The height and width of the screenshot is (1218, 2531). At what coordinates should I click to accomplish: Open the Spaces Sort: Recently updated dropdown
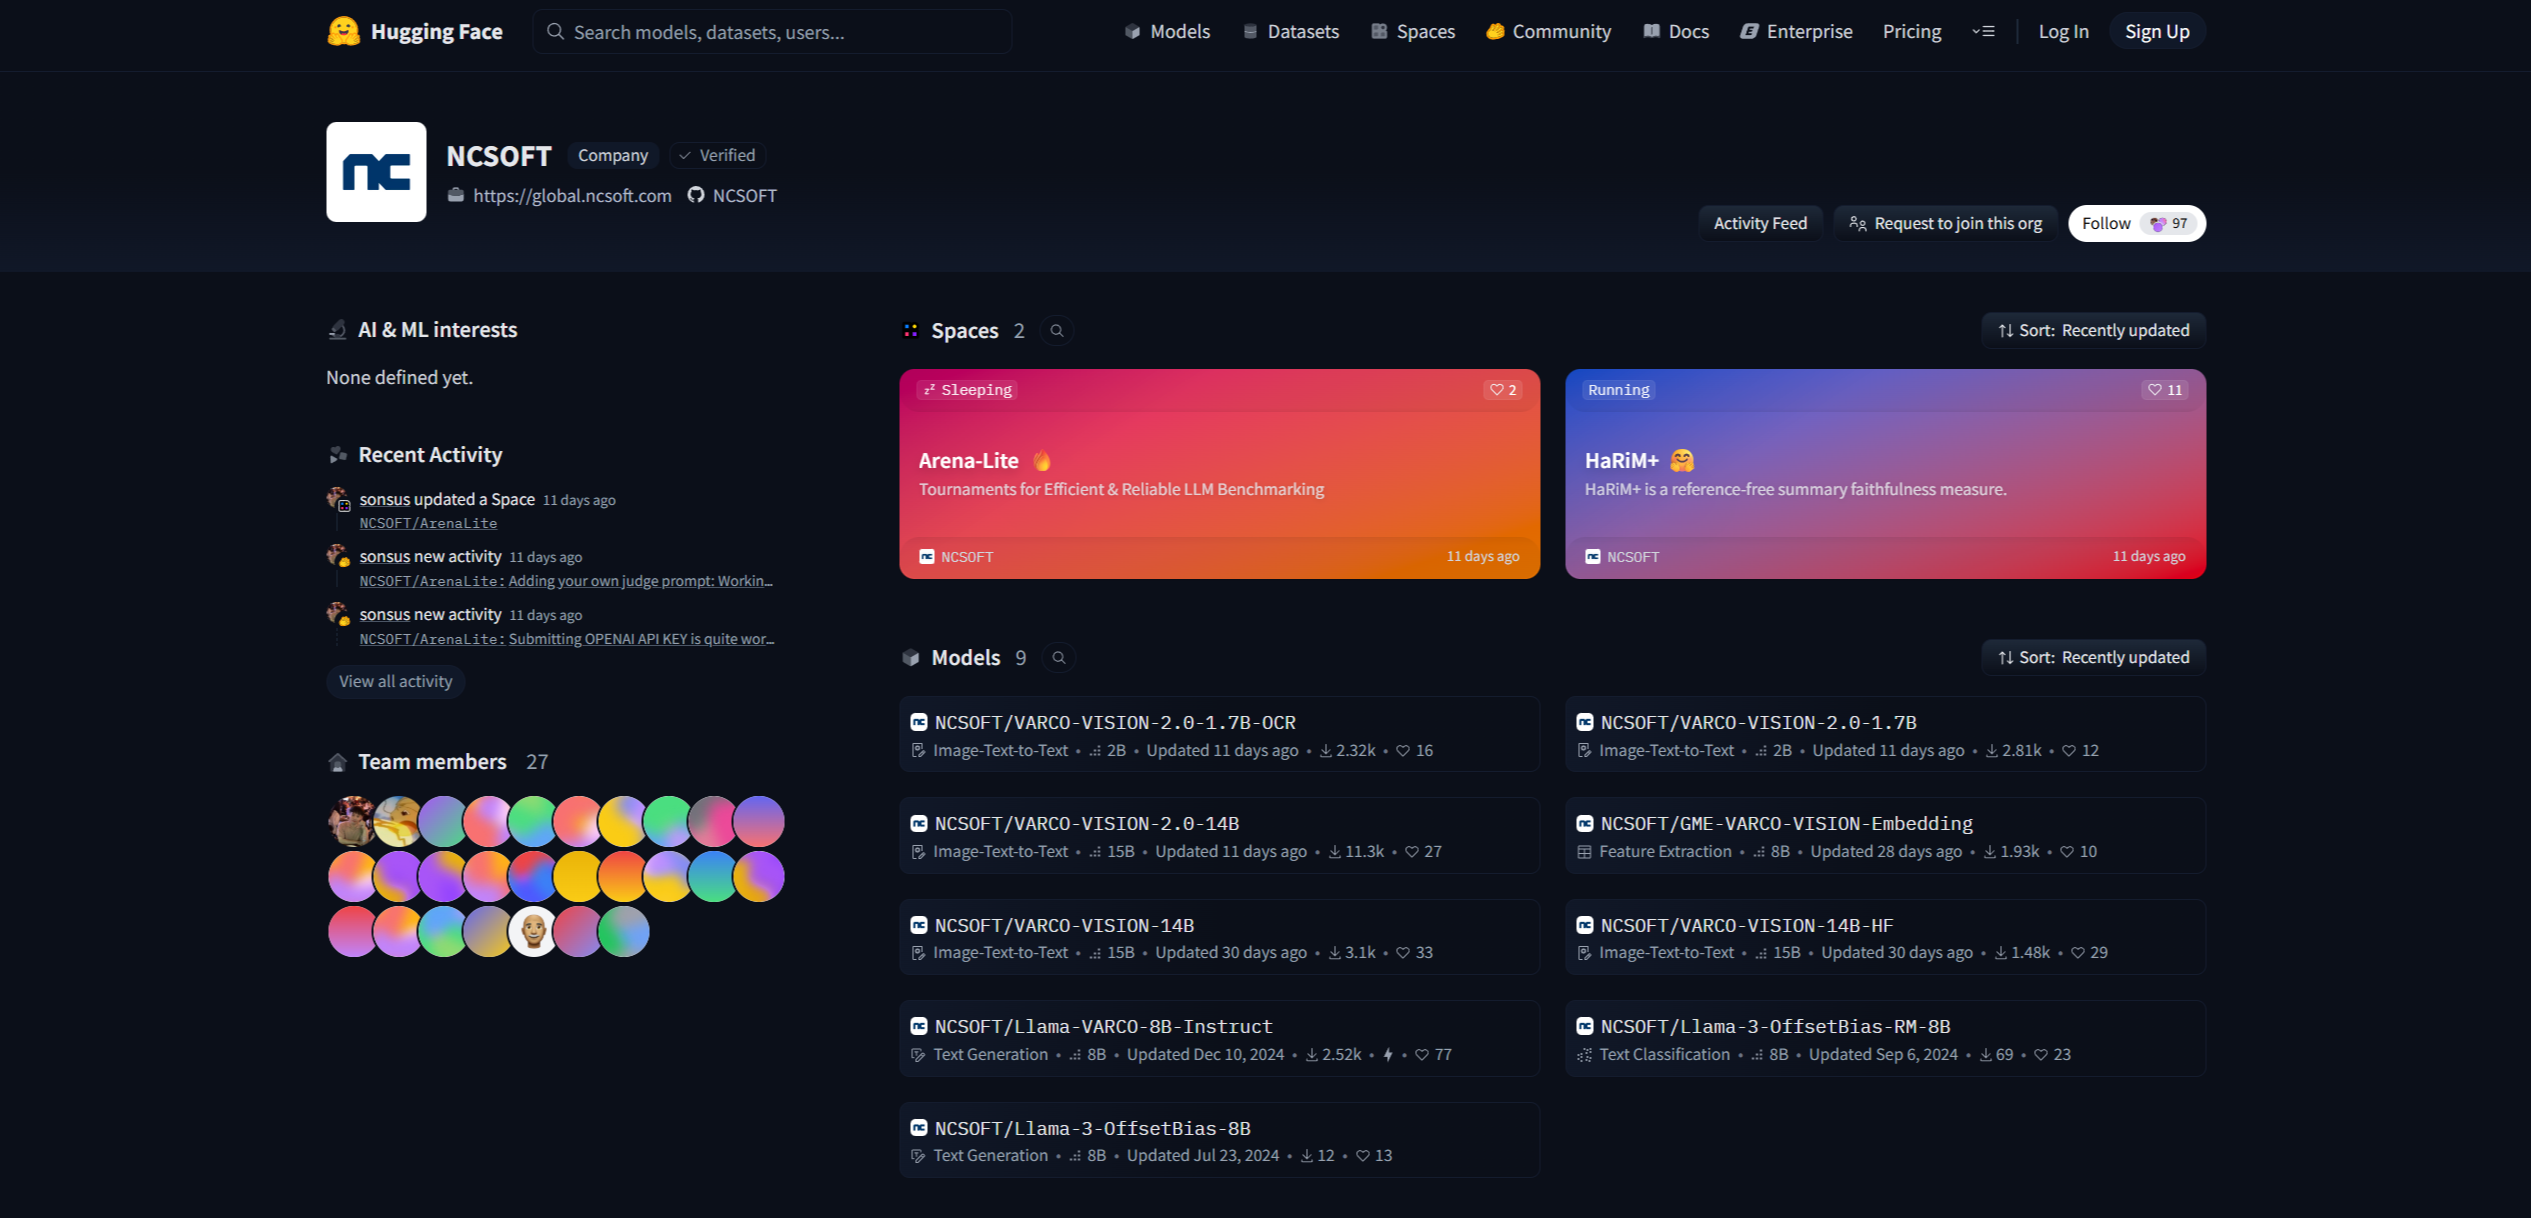click(2093, 331)
